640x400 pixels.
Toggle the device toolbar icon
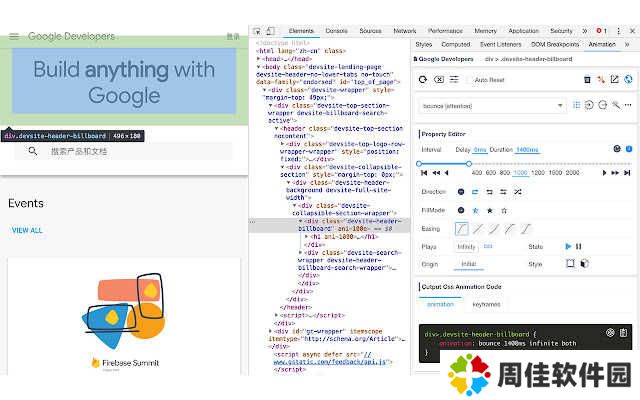[x=272, y=31]
